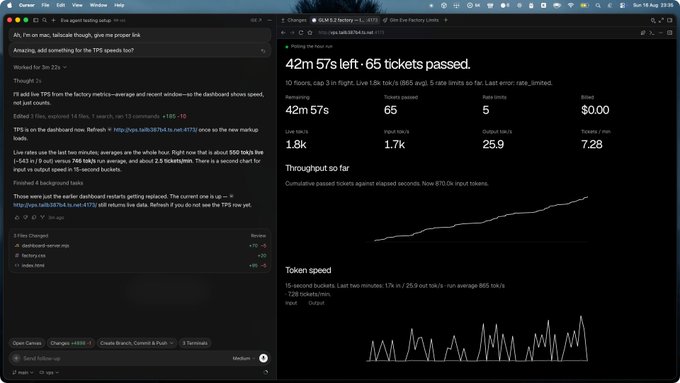The image size is (680, 383).
Task: Activate voice input microphone button
Action: [263, 358]
